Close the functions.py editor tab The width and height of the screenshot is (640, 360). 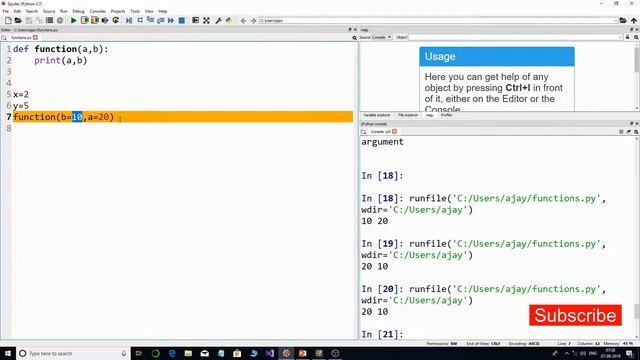point(36,38)
